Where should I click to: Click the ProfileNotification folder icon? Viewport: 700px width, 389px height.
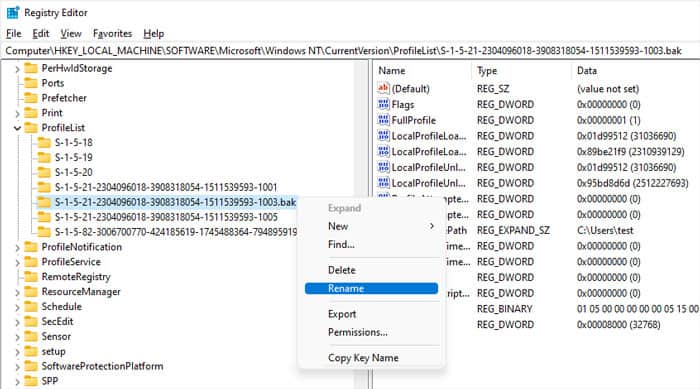[x=31, y=247]
